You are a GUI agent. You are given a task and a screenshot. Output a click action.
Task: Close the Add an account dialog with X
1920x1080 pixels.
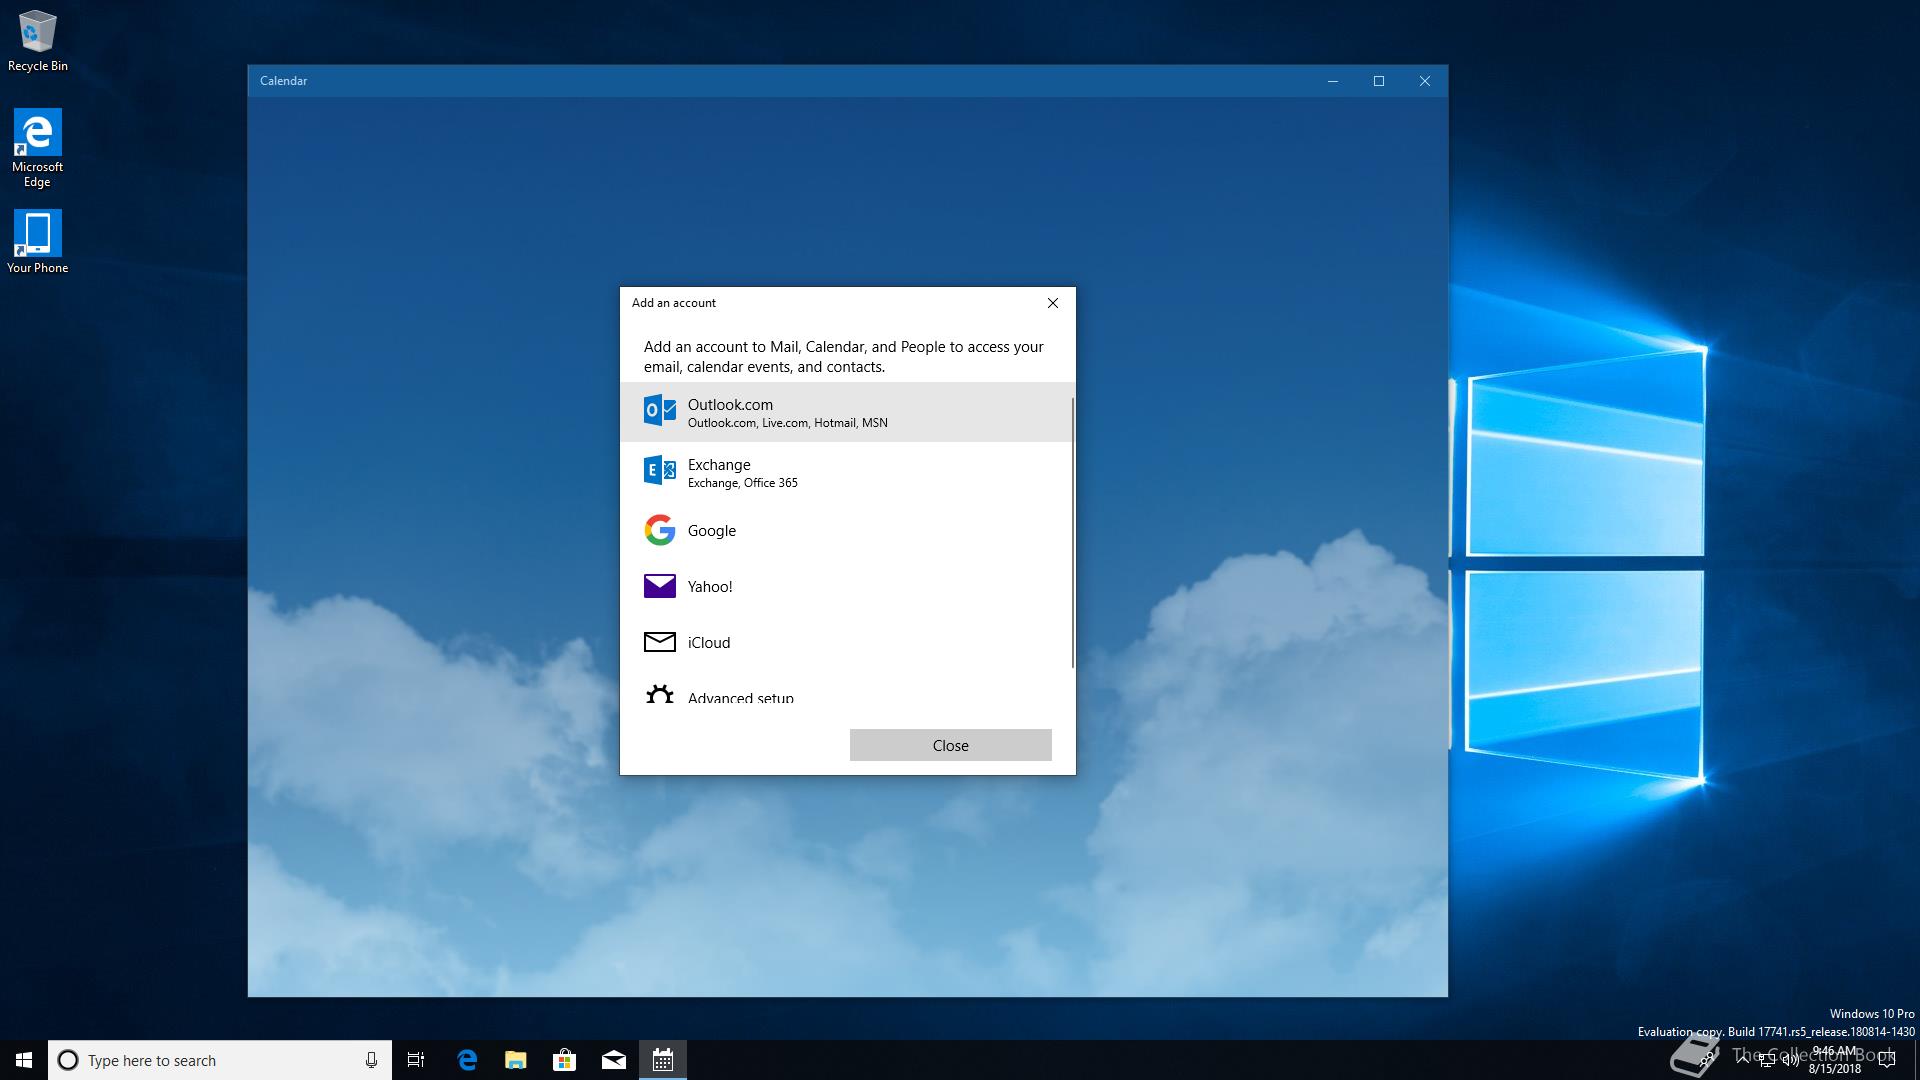point(1052,303)
